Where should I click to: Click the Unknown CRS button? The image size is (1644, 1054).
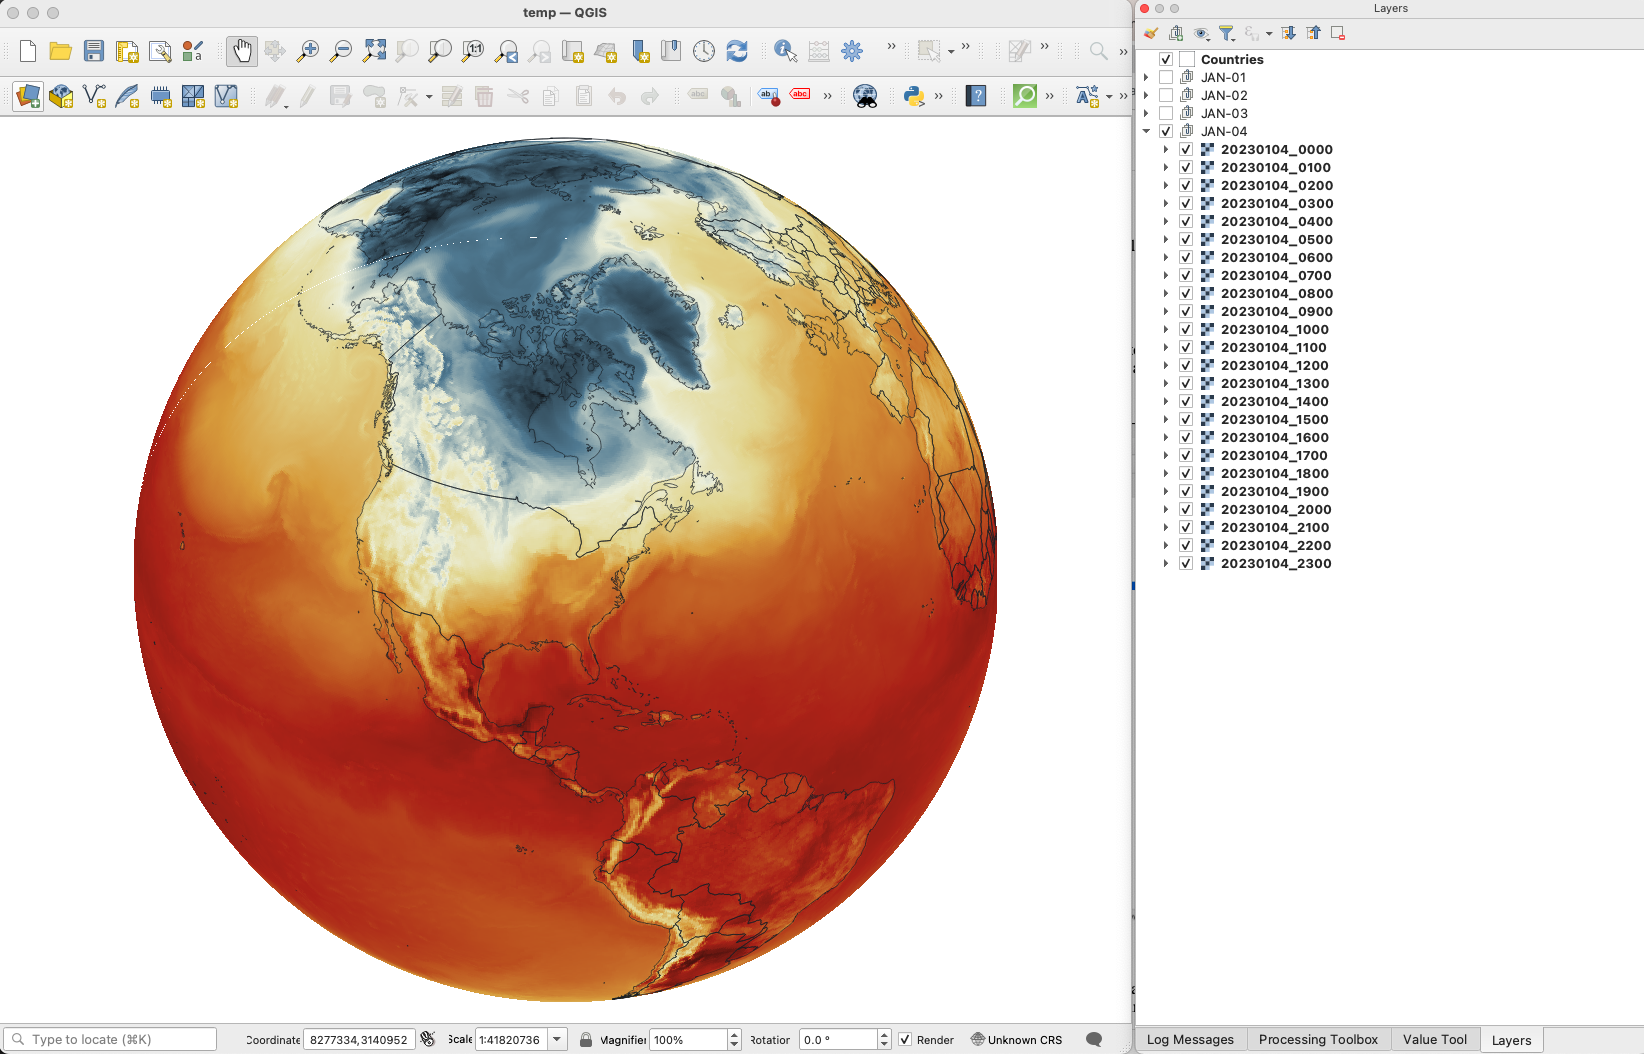tap(1016, 1040)
